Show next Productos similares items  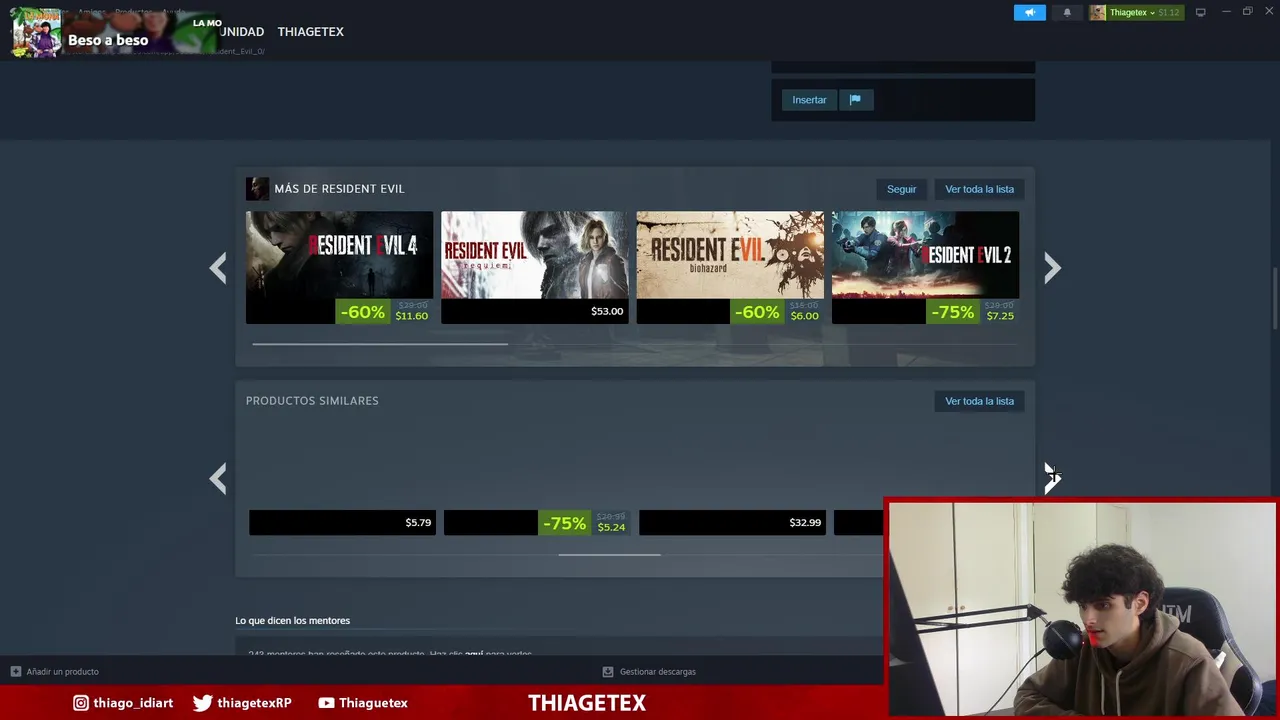pyautogui.click(x=1052, y=479)
